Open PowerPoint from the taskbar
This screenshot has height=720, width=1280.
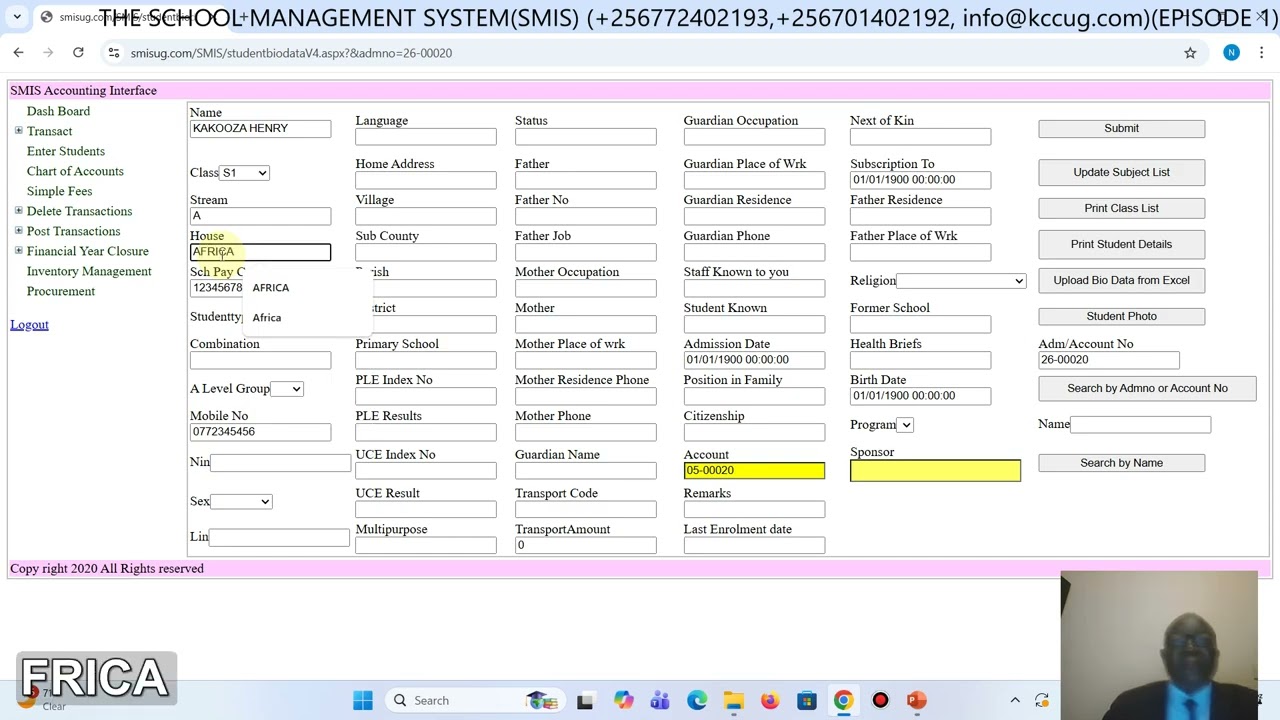(917, 700)
